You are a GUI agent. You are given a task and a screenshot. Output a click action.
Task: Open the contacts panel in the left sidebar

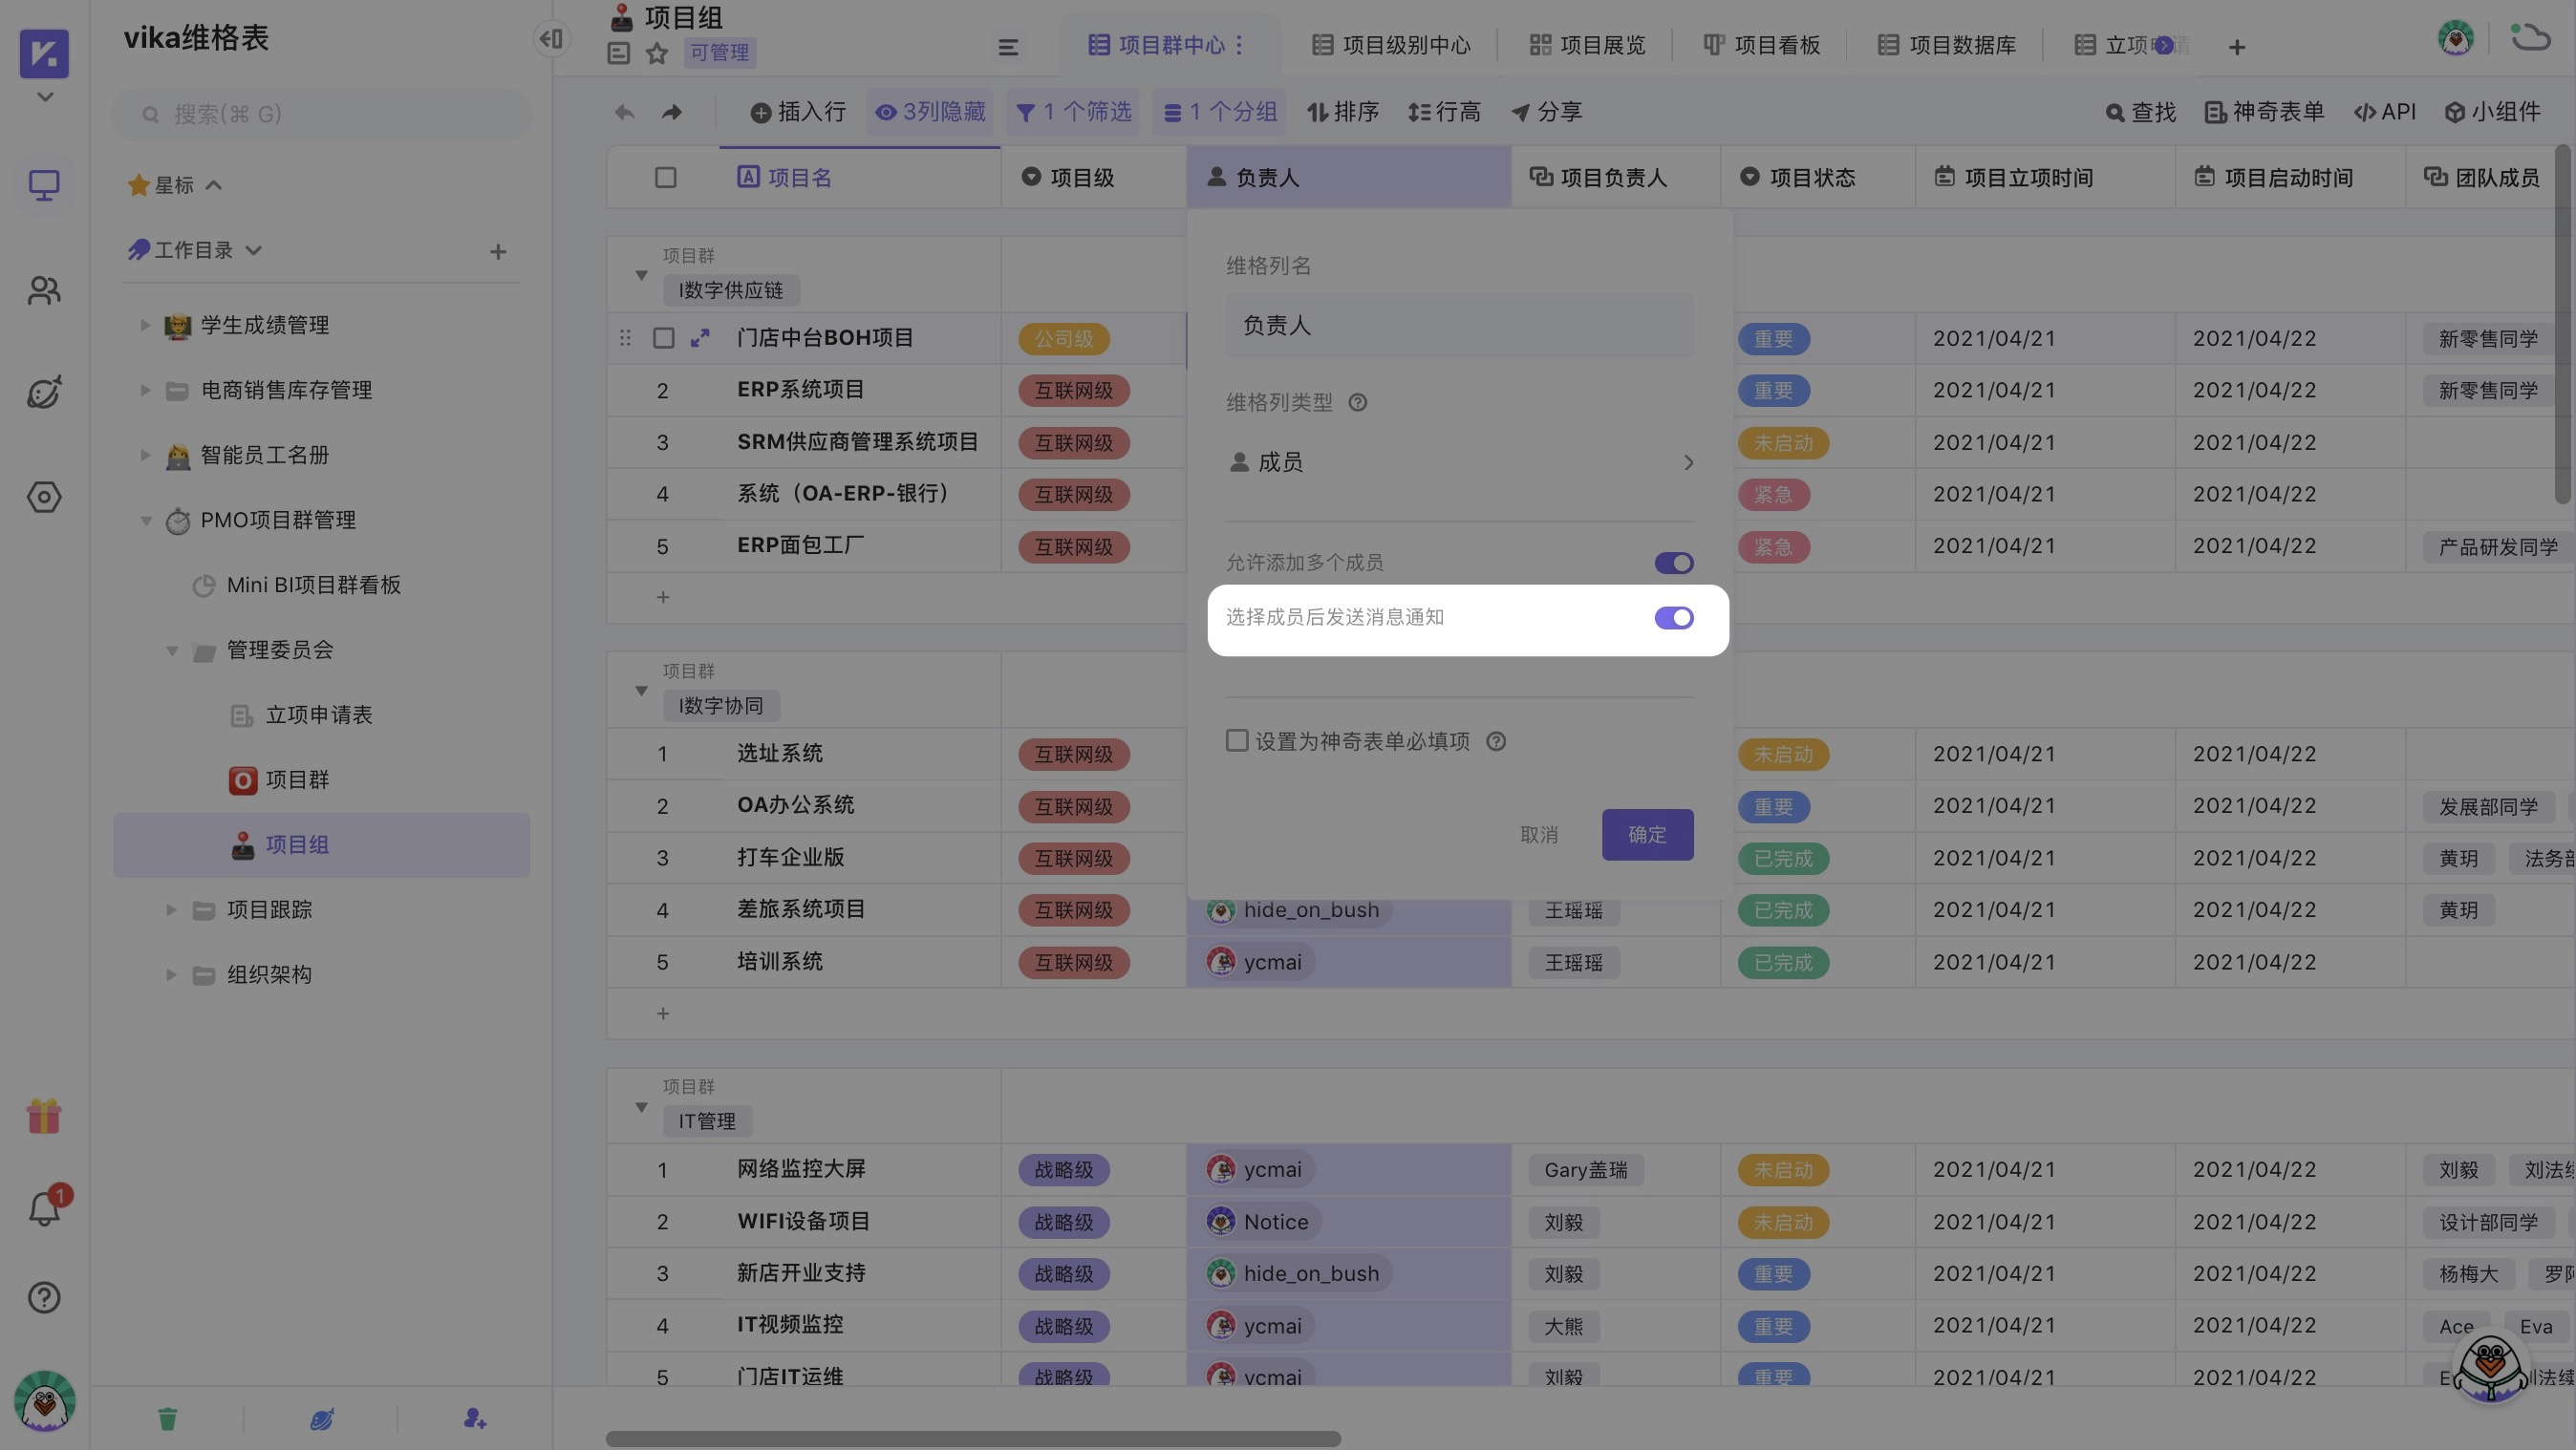point(44,290)
